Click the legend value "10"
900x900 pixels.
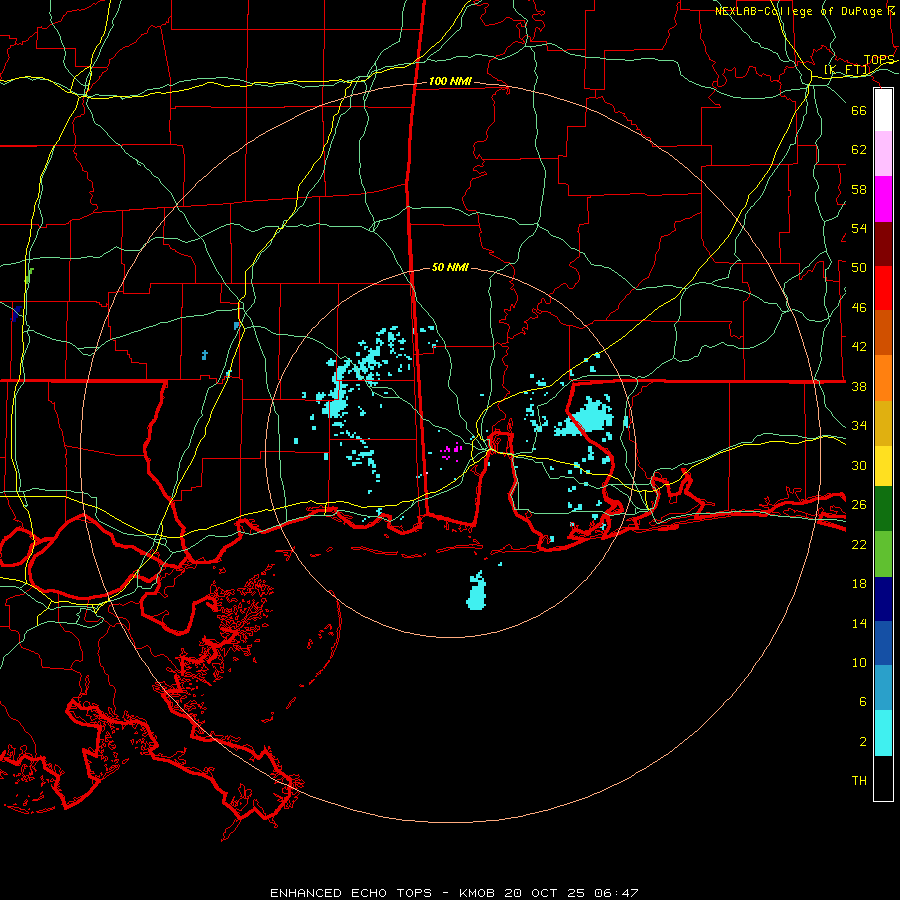[859, 662]
